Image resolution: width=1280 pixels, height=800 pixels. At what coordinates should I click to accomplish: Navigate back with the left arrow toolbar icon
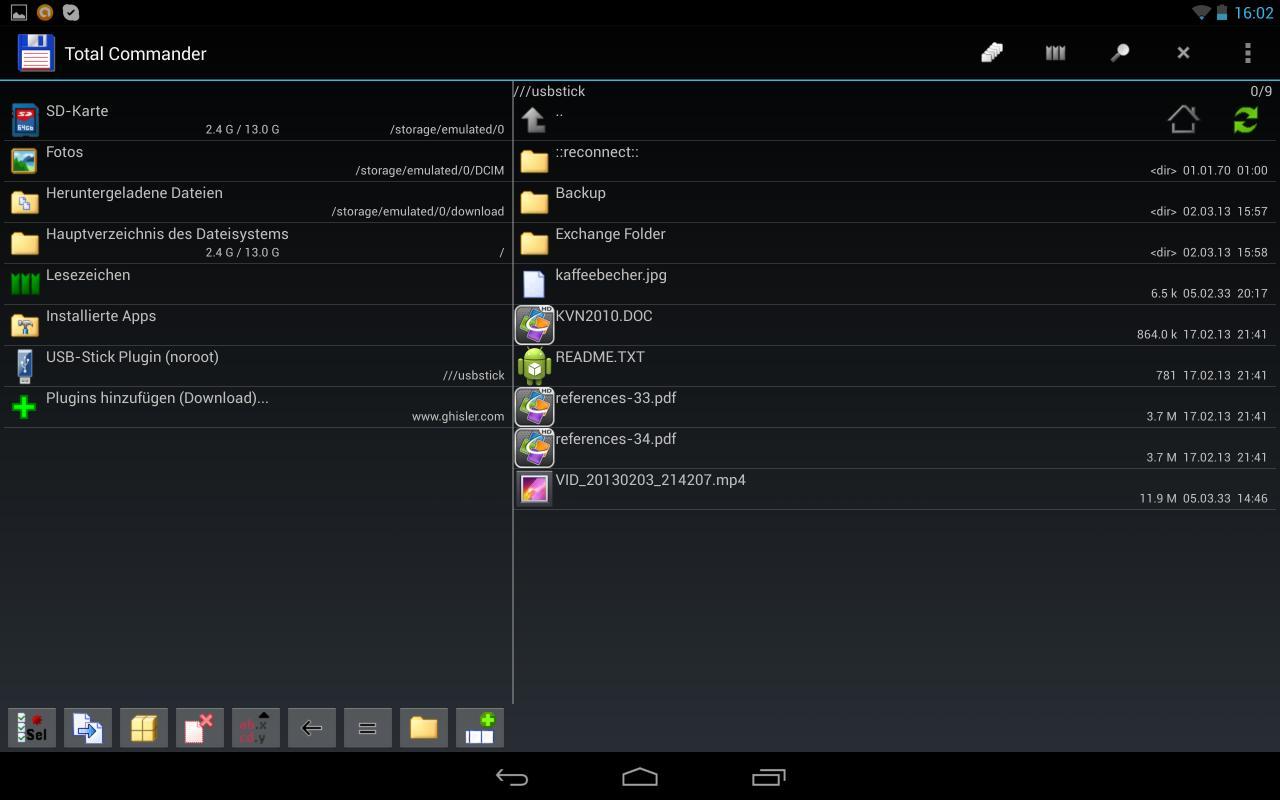pos(311,727)
